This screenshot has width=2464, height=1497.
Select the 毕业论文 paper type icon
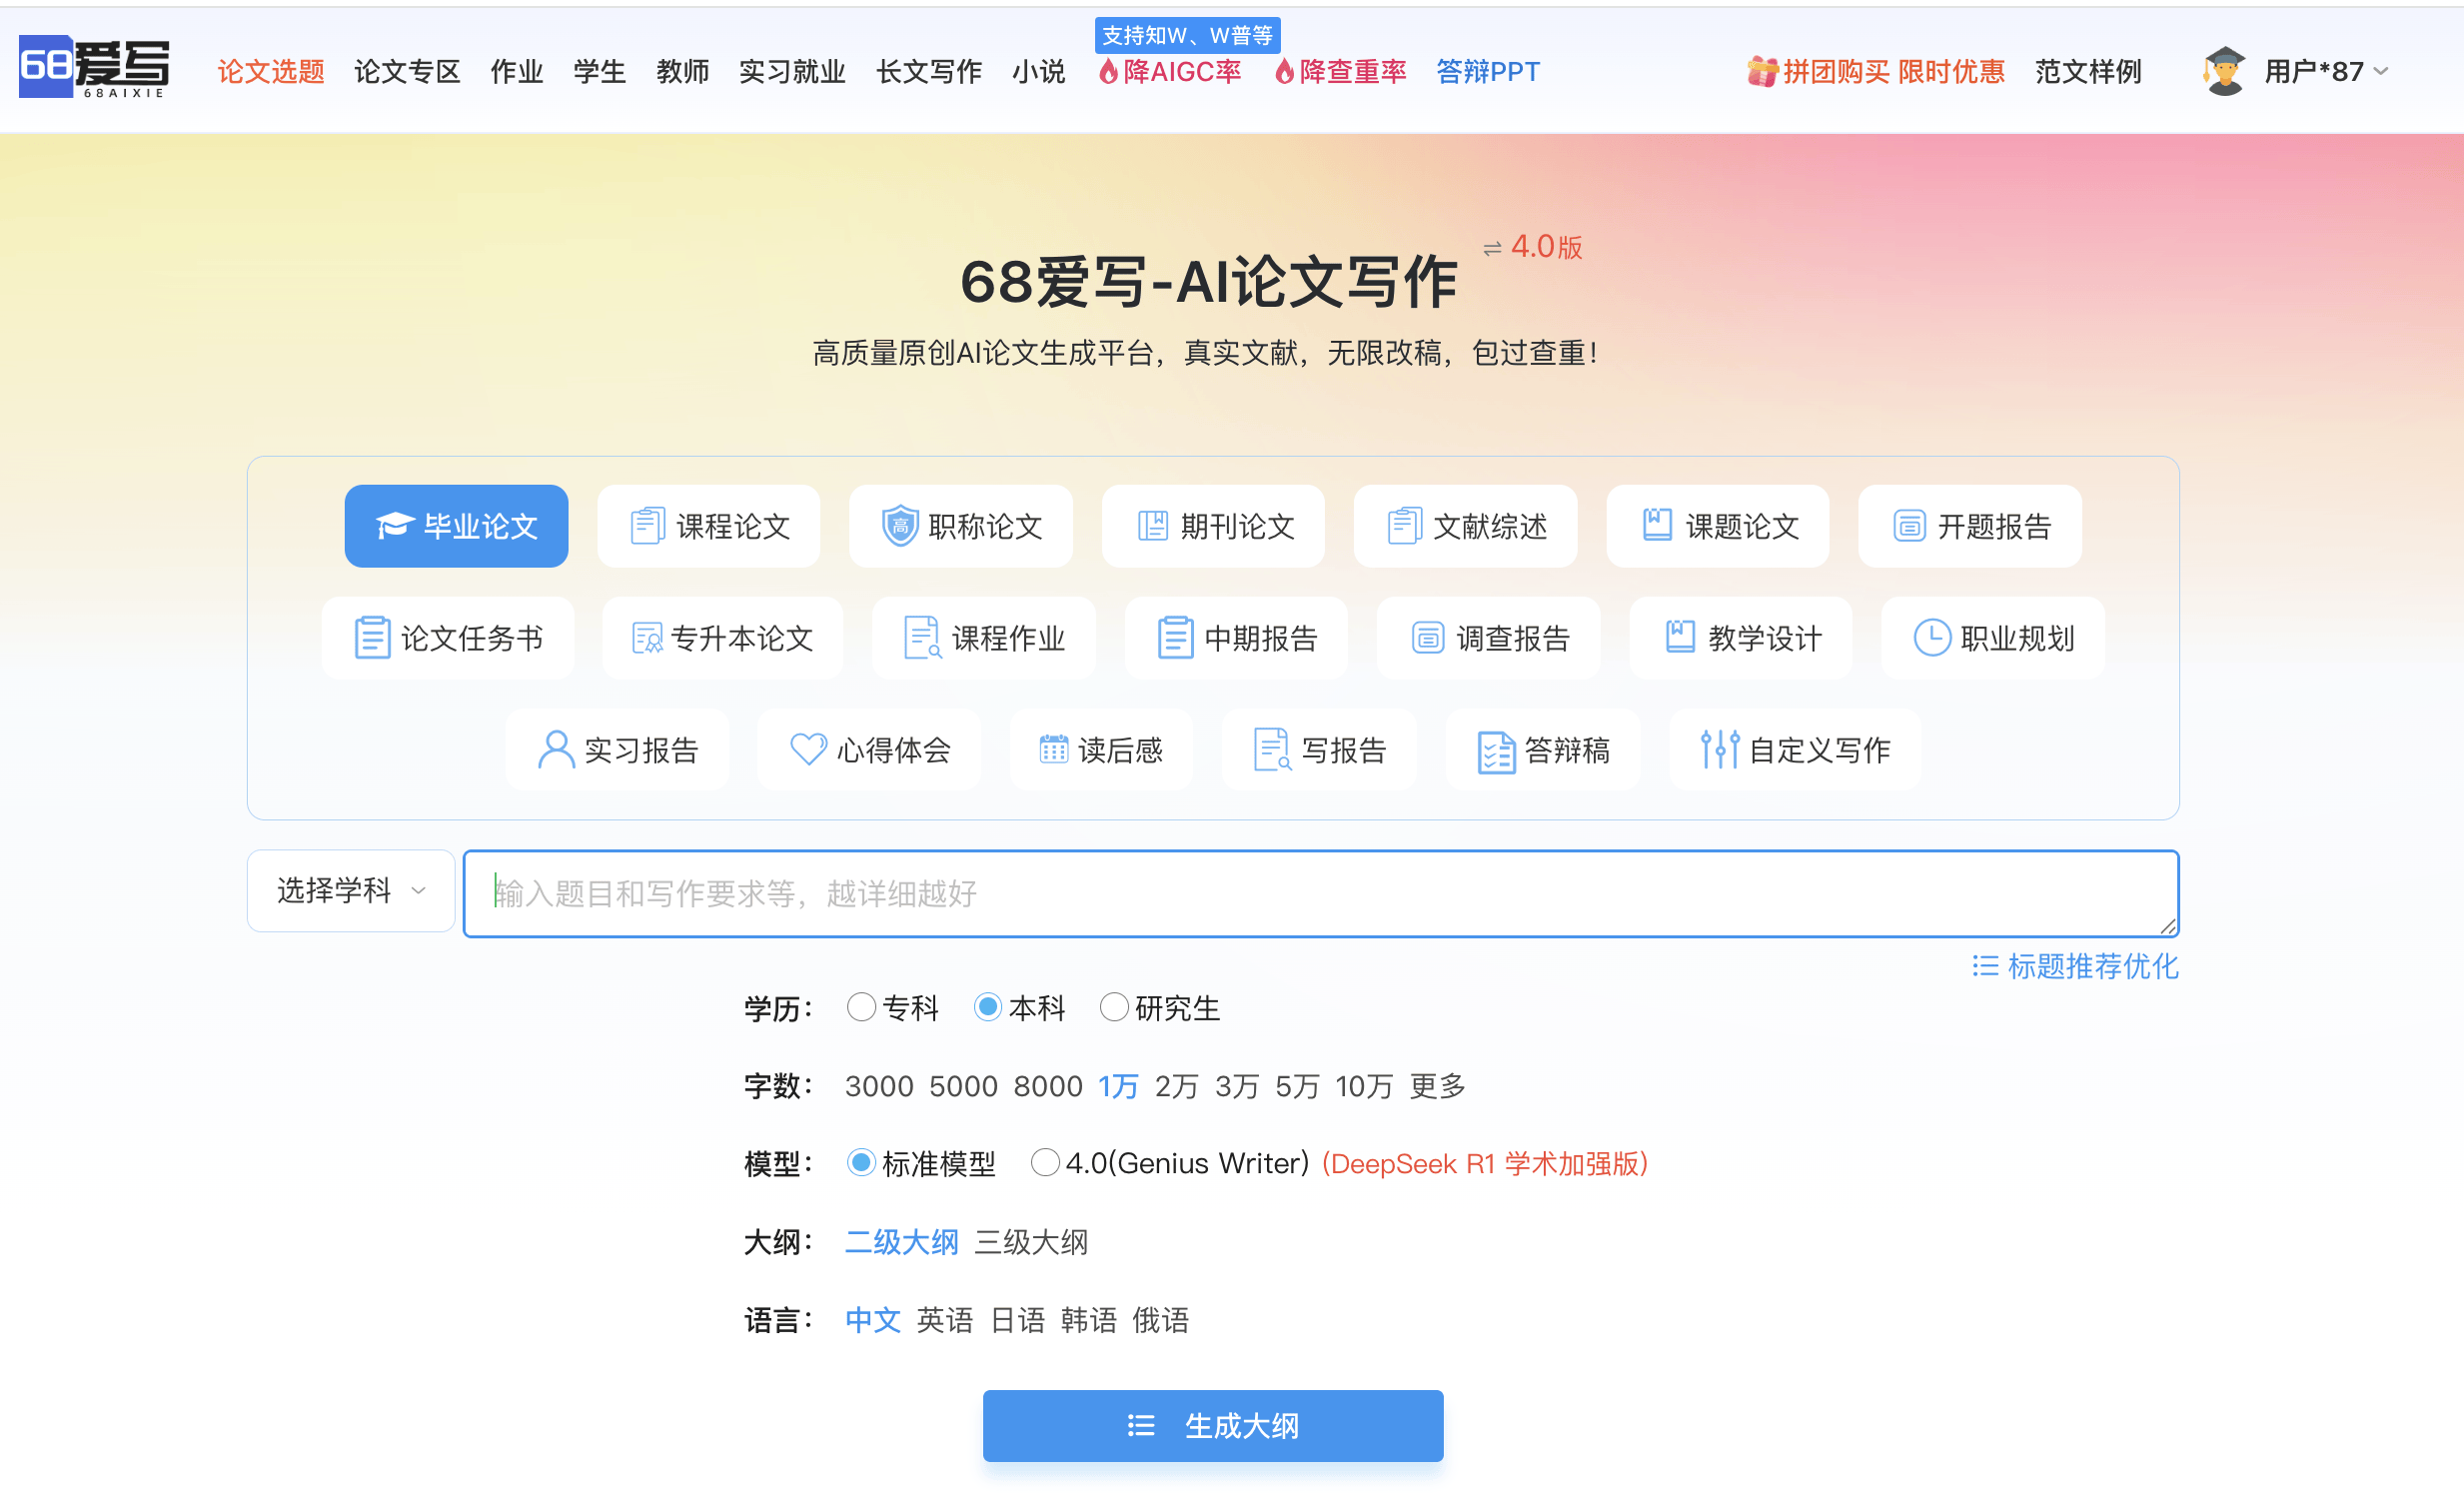click(394, 523)
